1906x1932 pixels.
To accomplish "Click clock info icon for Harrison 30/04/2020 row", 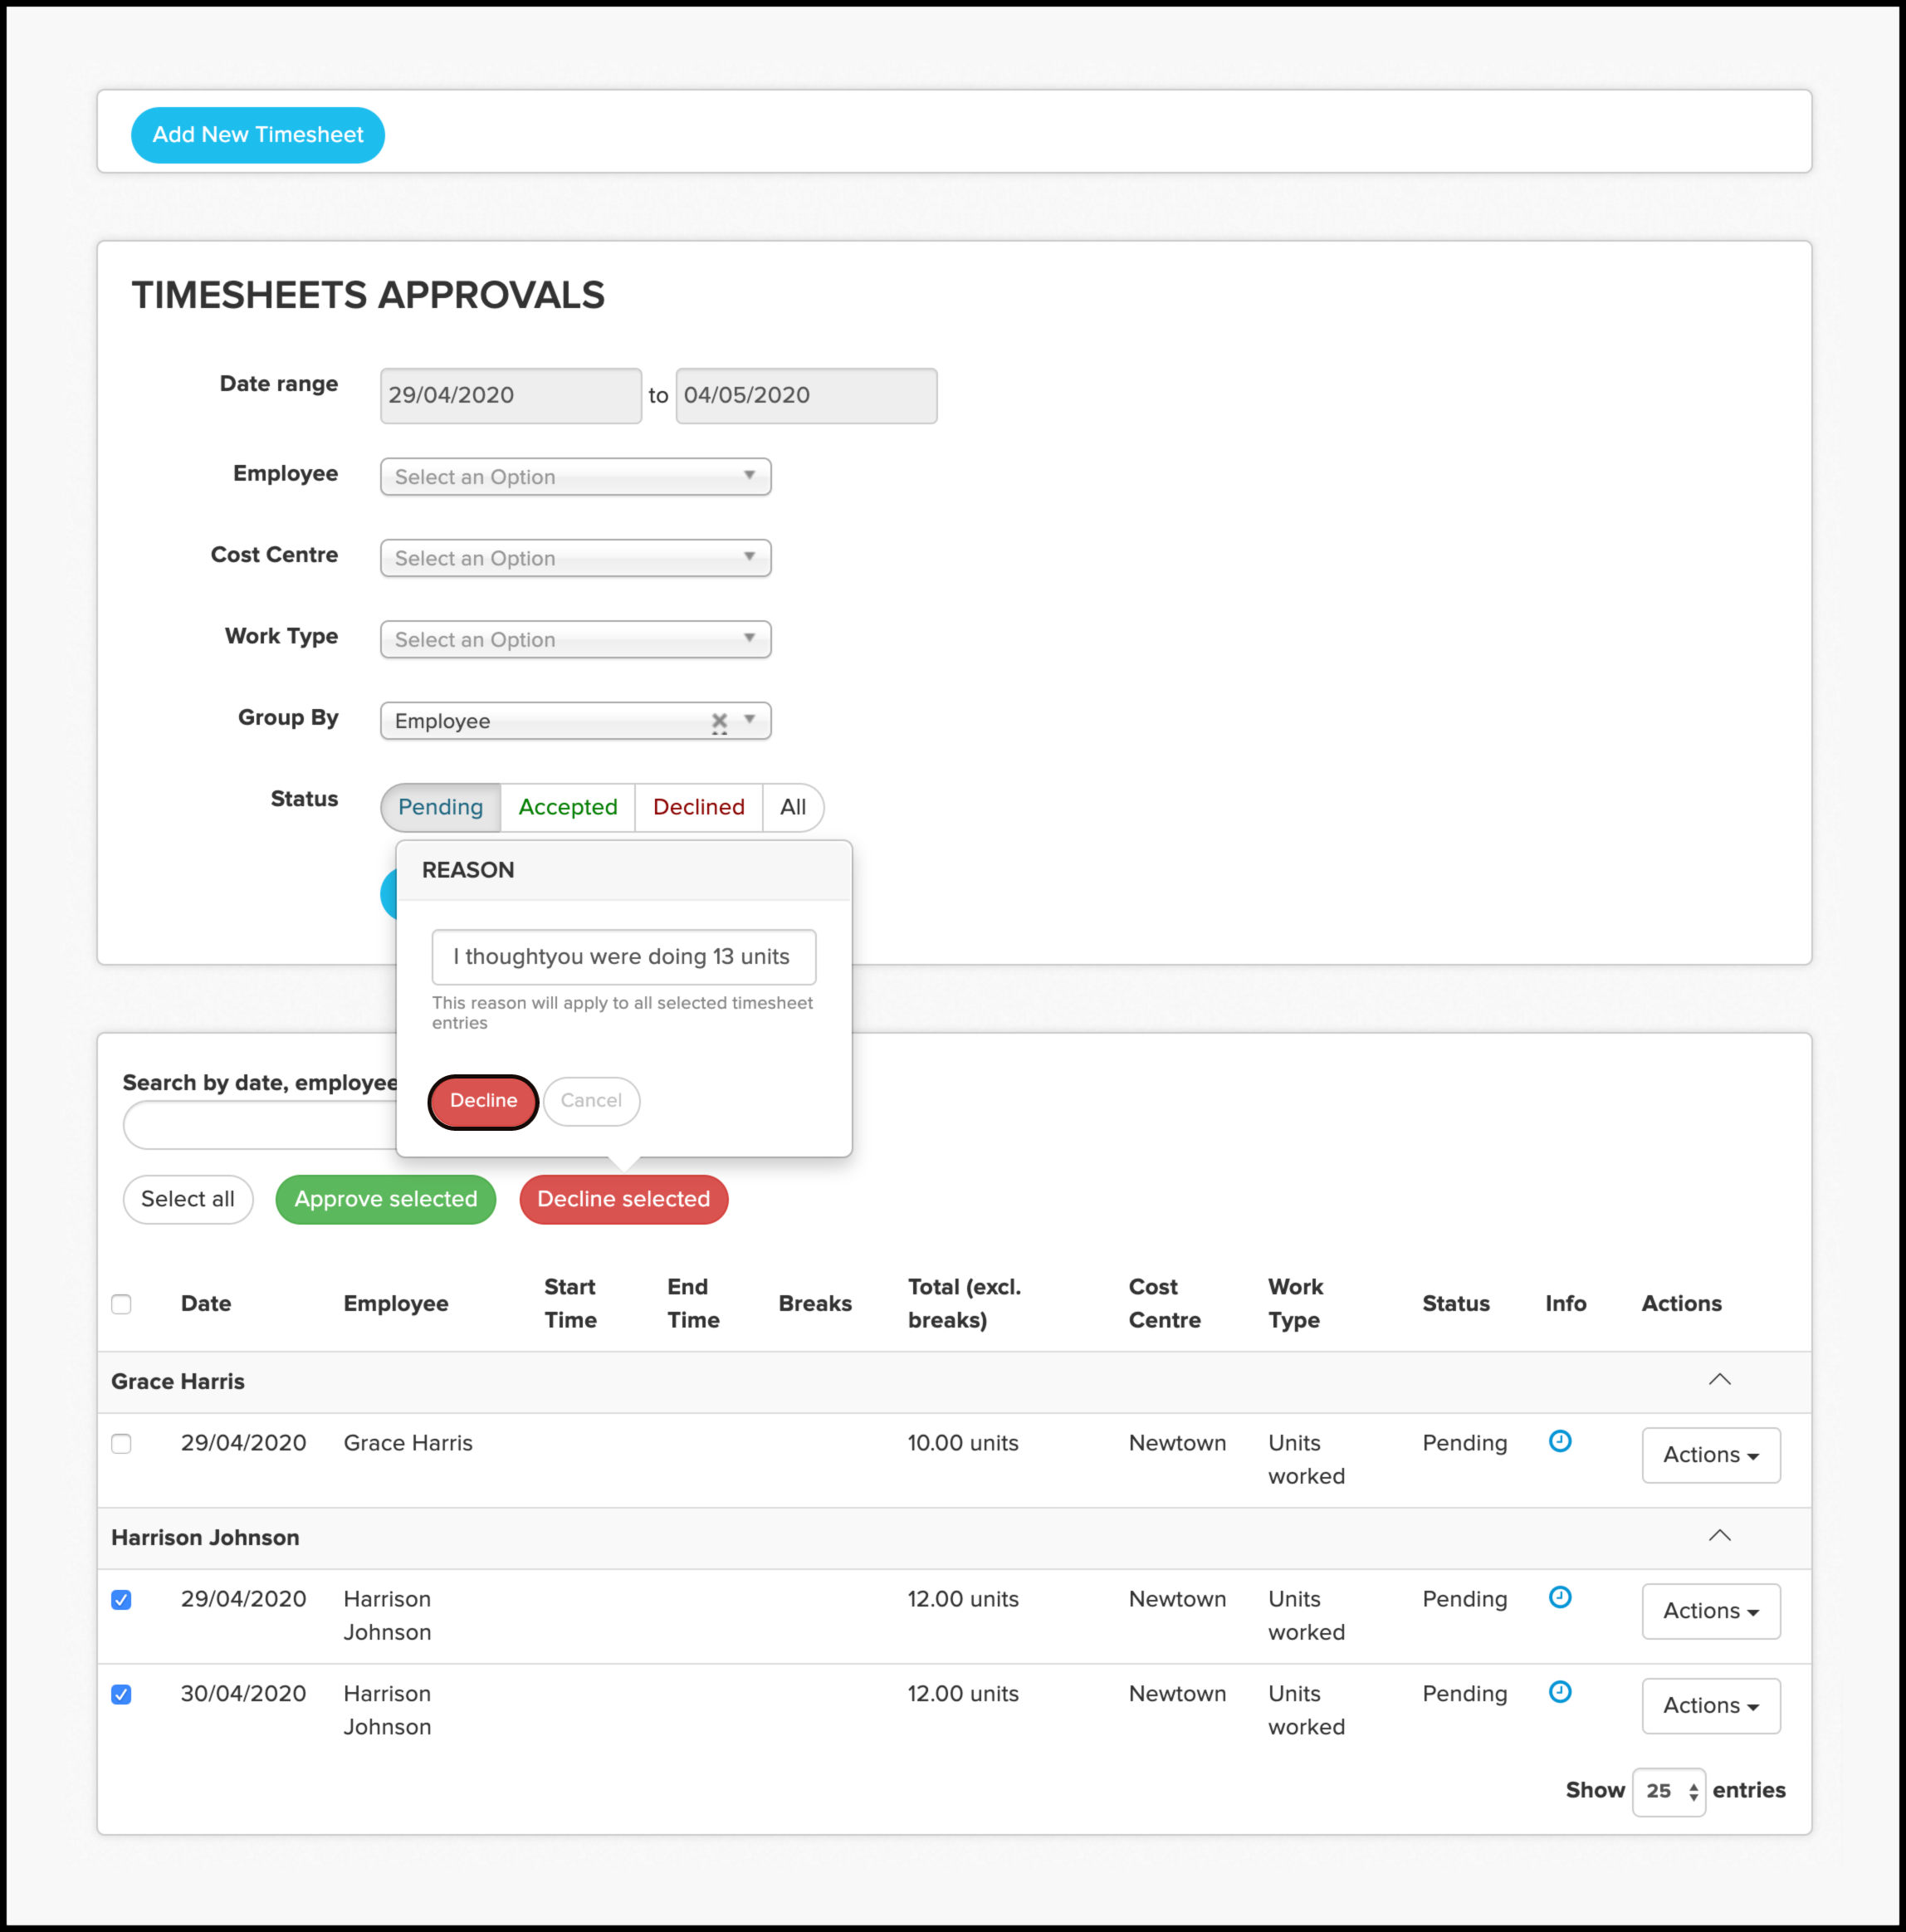I will coord(1559,1692).
